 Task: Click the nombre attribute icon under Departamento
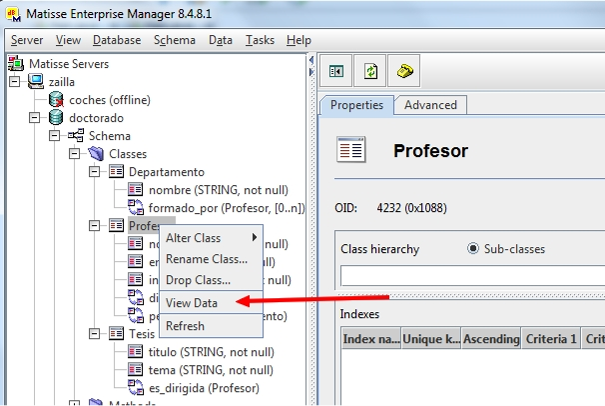click(x=135, y=189)
